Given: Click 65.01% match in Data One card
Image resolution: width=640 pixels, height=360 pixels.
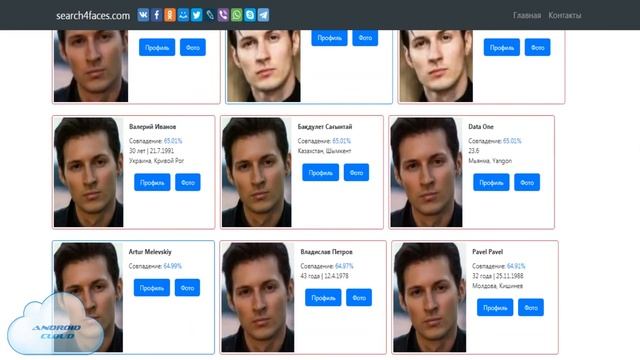Looking at the screenshot, I should (512, 141).
